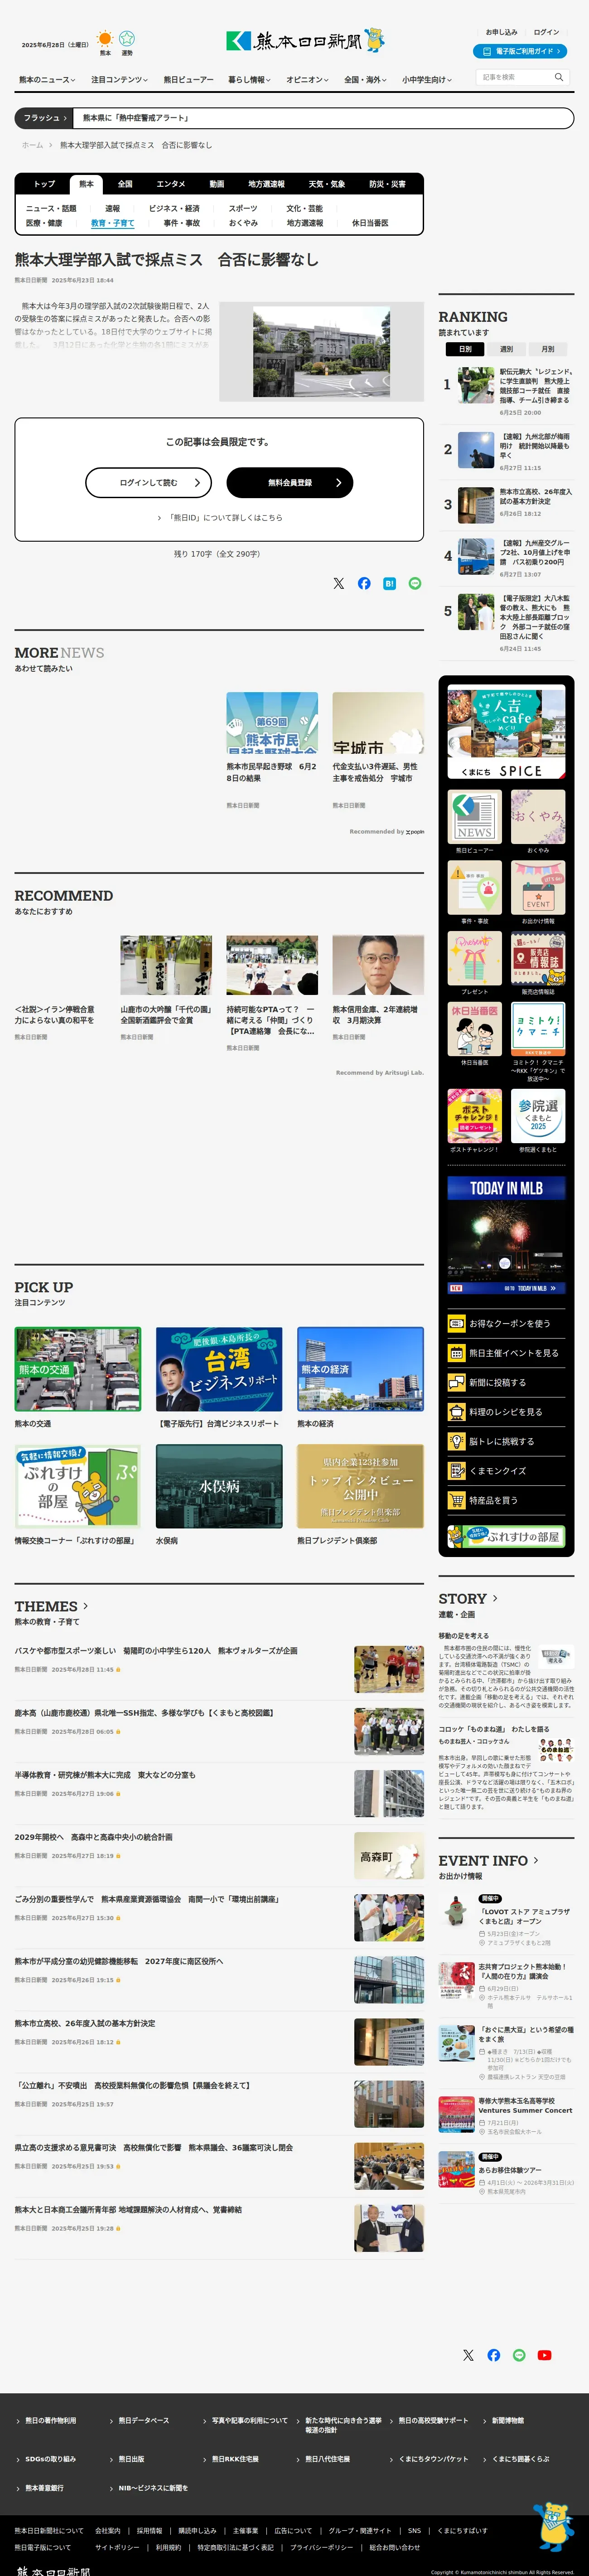Switch to the トップ category tab

pos(44,184)
